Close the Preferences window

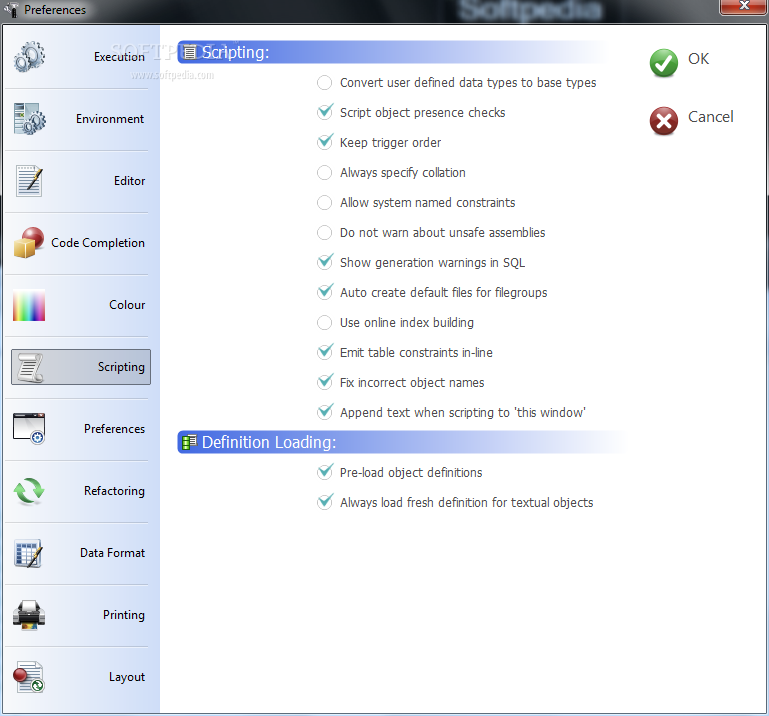pos(743,6)
